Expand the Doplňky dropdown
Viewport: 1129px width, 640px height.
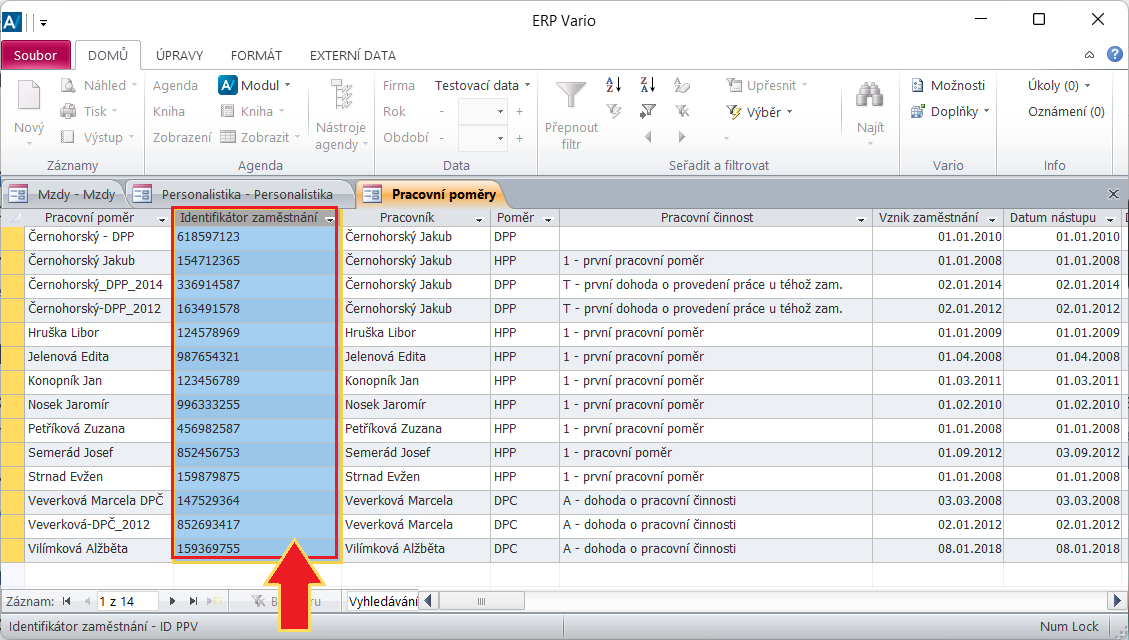pyautogui.click(x=950, y=112)
